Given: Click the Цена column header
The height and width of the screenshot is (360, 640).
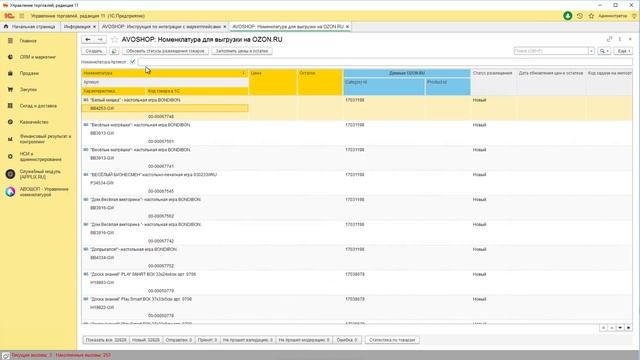Looking at the screenshot, I should point(273,82).
